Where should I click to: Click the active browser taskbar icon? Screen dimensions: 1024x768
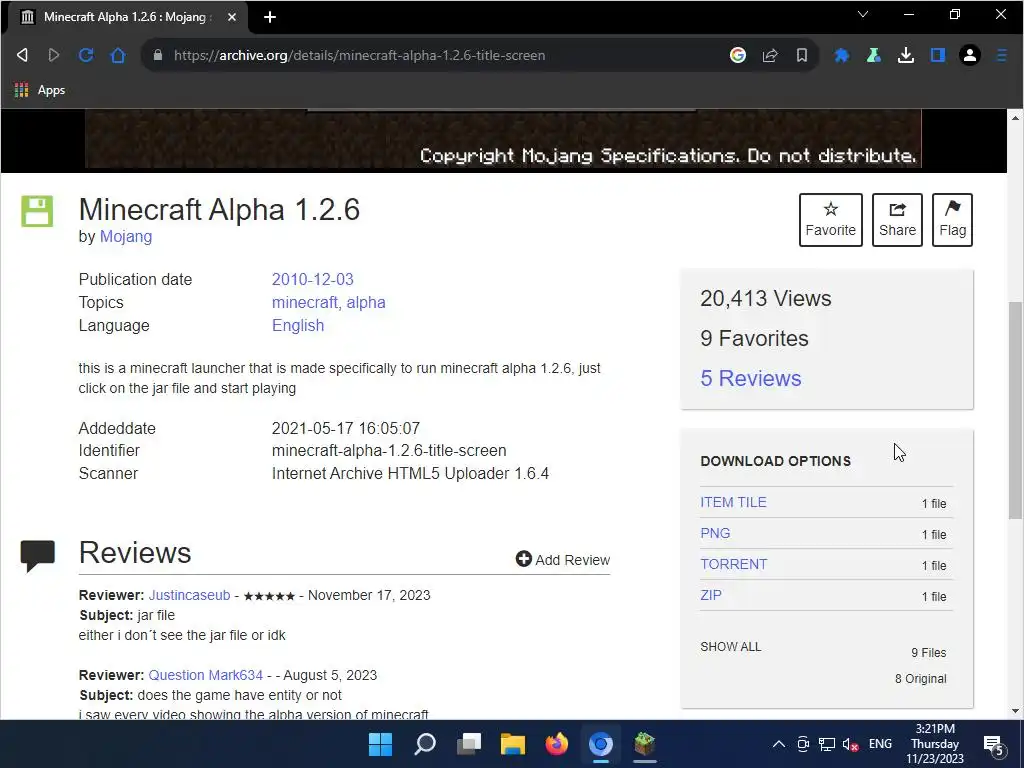(x=601, y=744)
